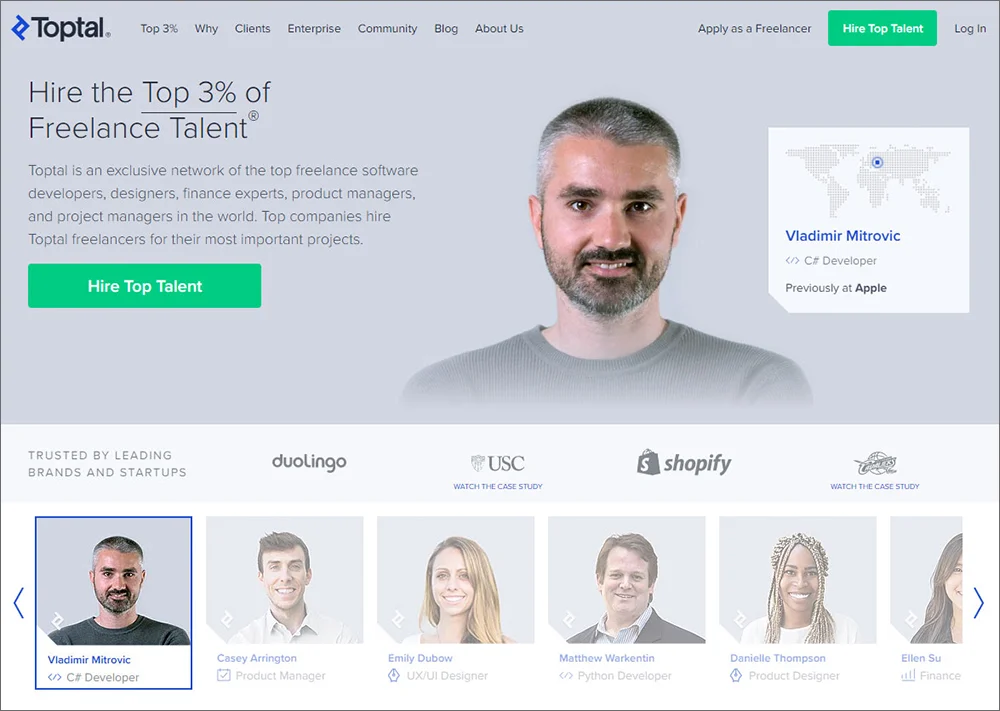Click Hire Top Talent button in header
Image resolution: width=1000 pixels, height=711 pixels.
pos(882,28)
